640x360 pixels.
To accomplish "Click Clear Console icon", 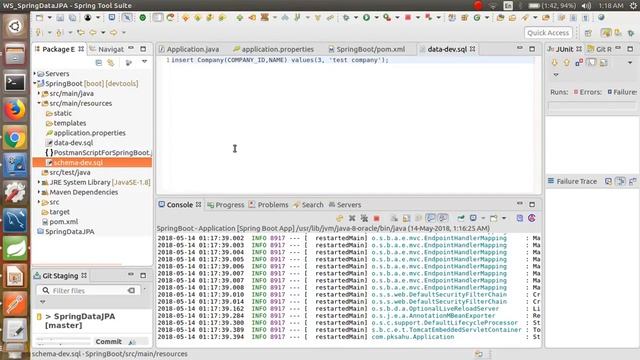I will click(x=394, y=218).
